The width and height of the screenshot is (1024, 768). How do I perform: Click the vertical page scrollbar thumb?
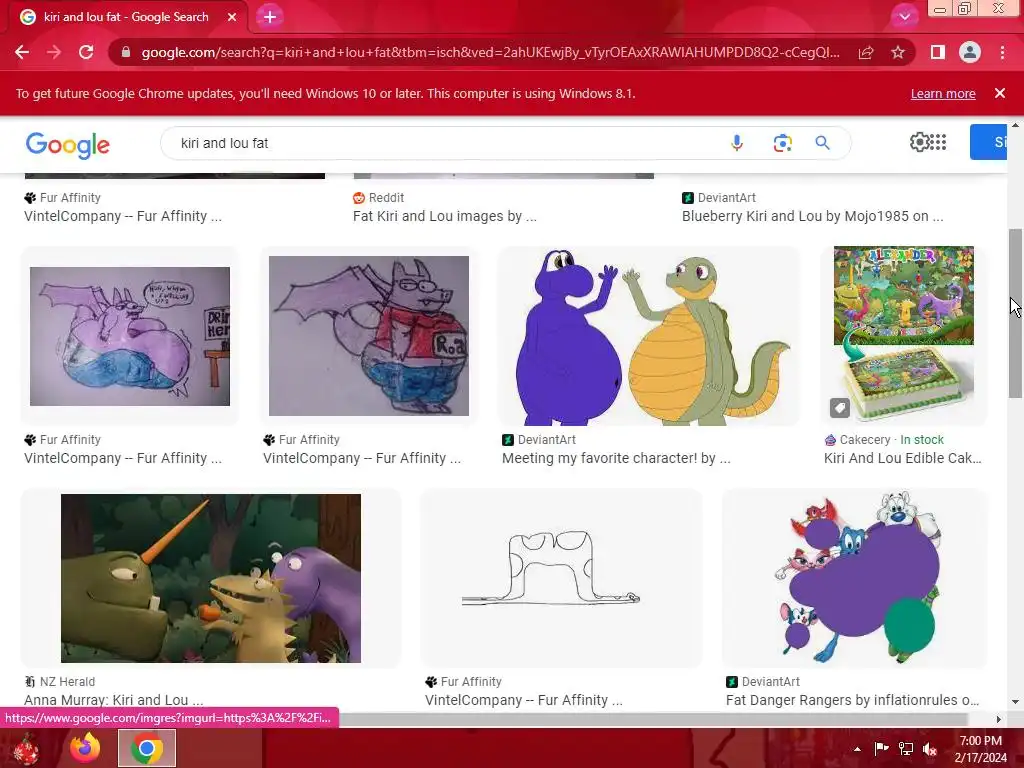[x=1015, y=313]
